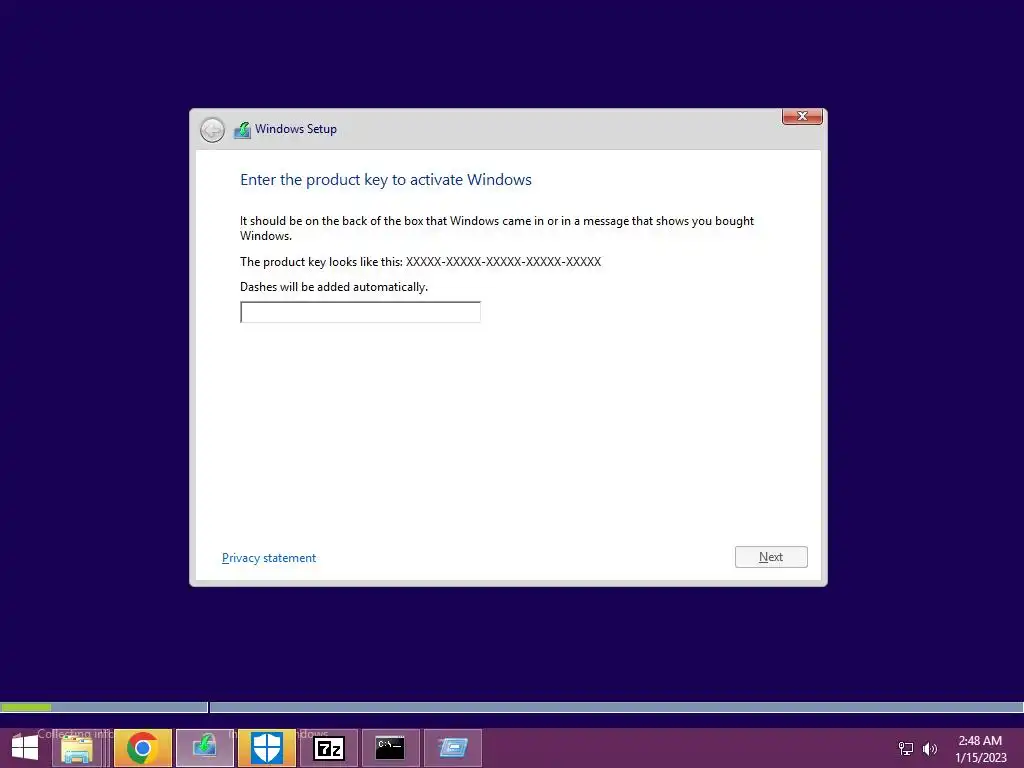Click the Windows Setup title icon
Viewport: 1024px width, 768px height.
click(242, 130)
